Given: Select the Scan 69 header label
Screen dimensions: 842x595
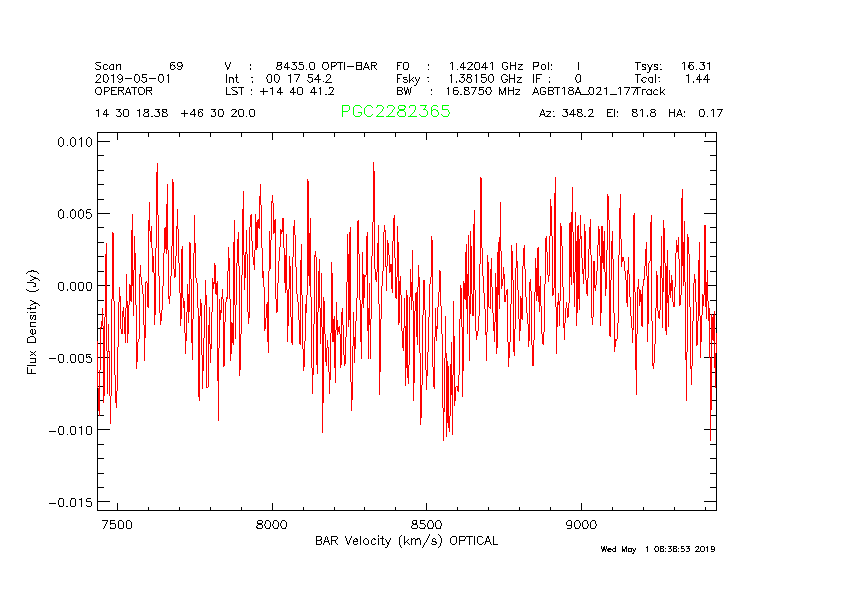Looking at the screenshot, I should (139, 66).
